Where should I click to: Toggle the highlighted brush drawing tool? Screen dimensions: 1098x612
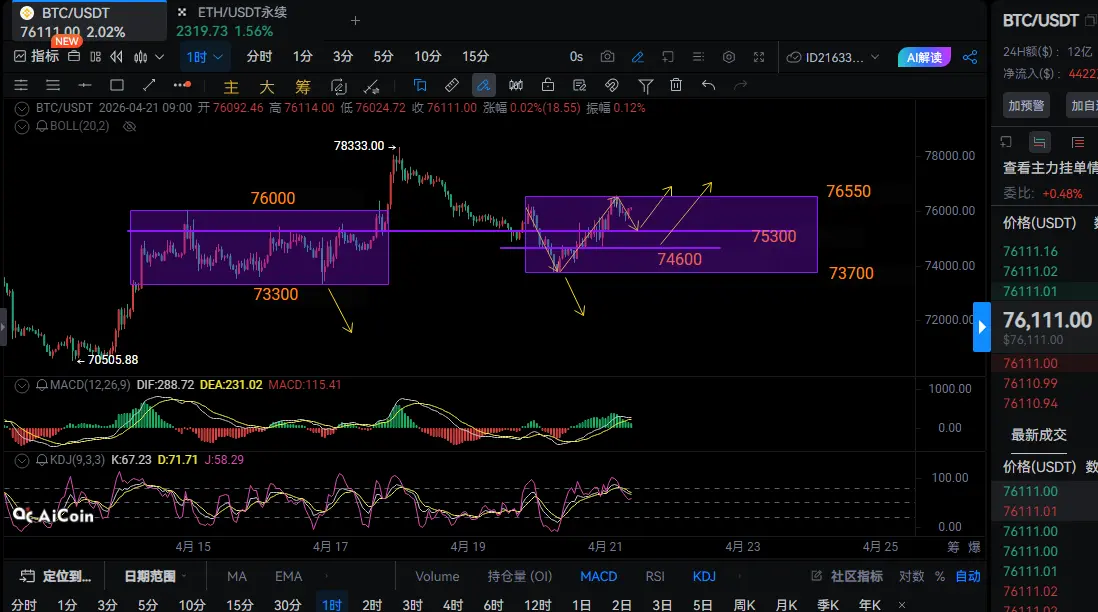[483, 85]
